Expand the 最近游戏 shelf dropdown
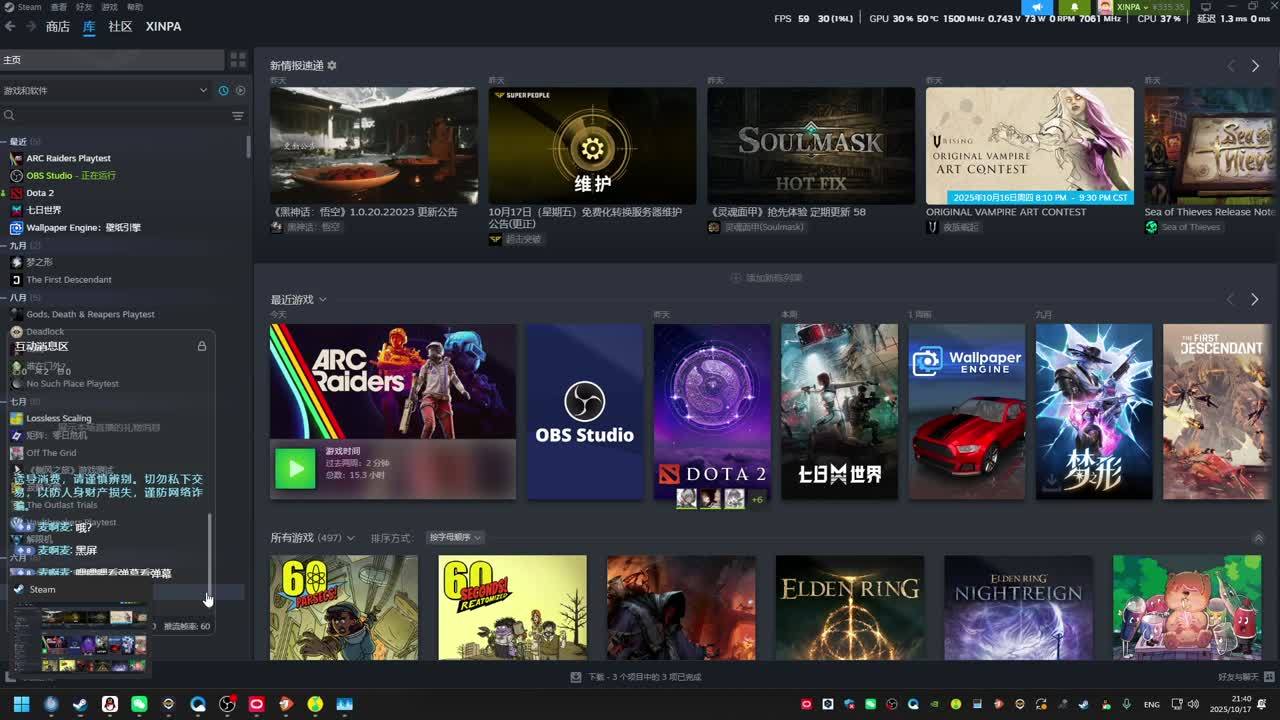The image size is (1280, 720). click(x=322, y=300)
